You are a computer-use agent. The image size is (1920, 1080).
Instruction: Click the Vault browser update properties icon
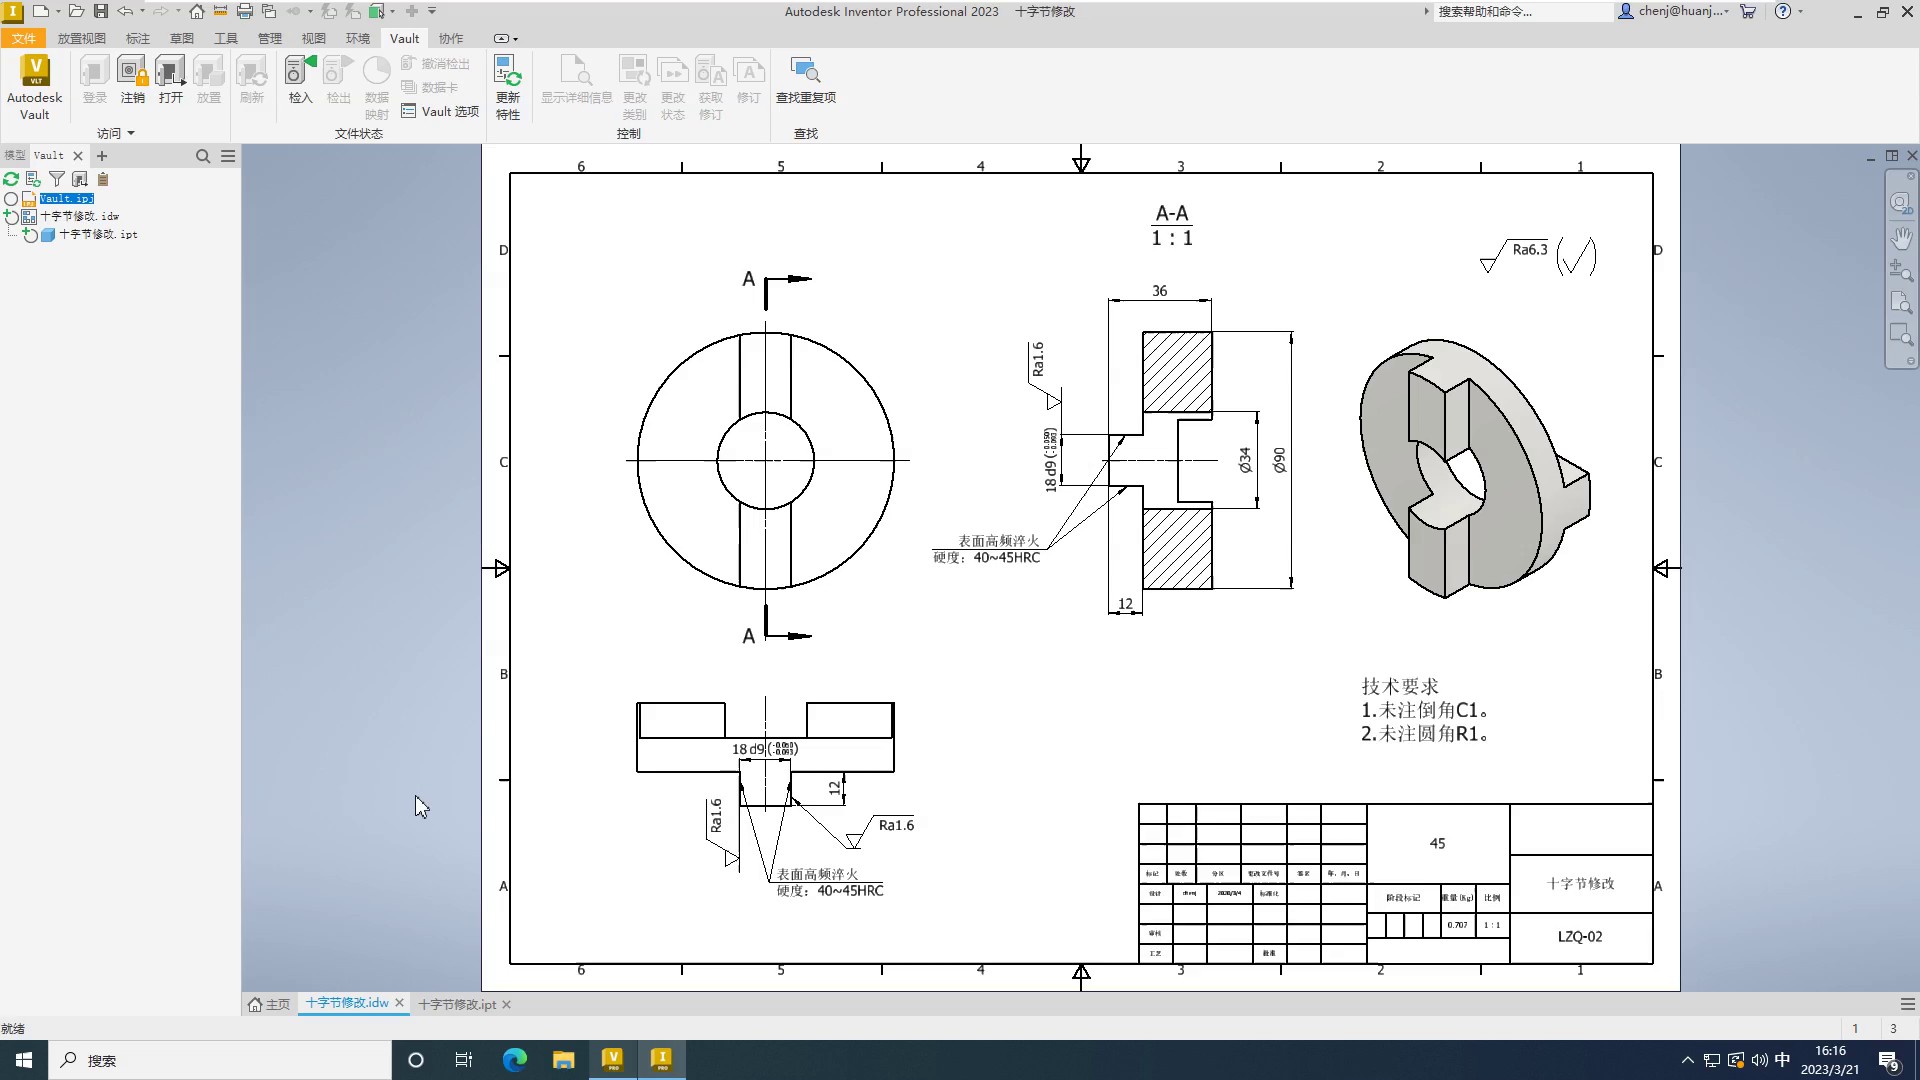click(x=33, y=179)
